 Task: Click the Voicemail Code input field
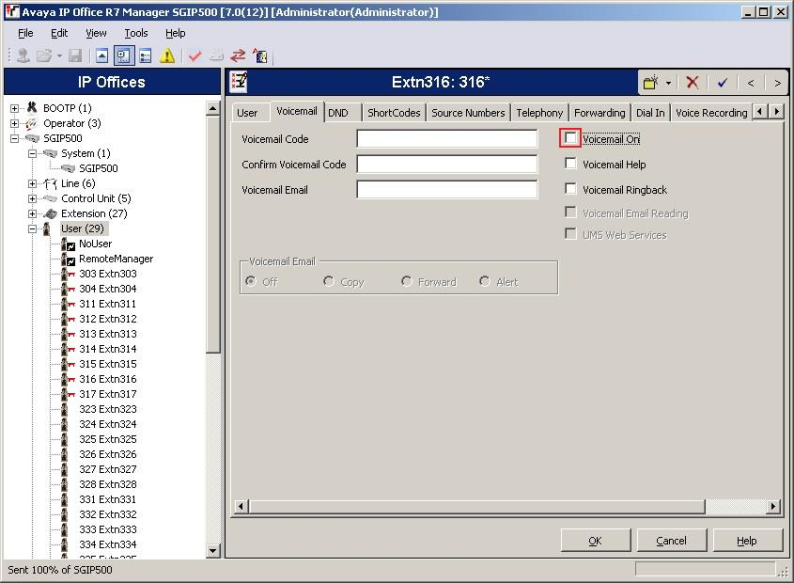[x=446, y=139]
